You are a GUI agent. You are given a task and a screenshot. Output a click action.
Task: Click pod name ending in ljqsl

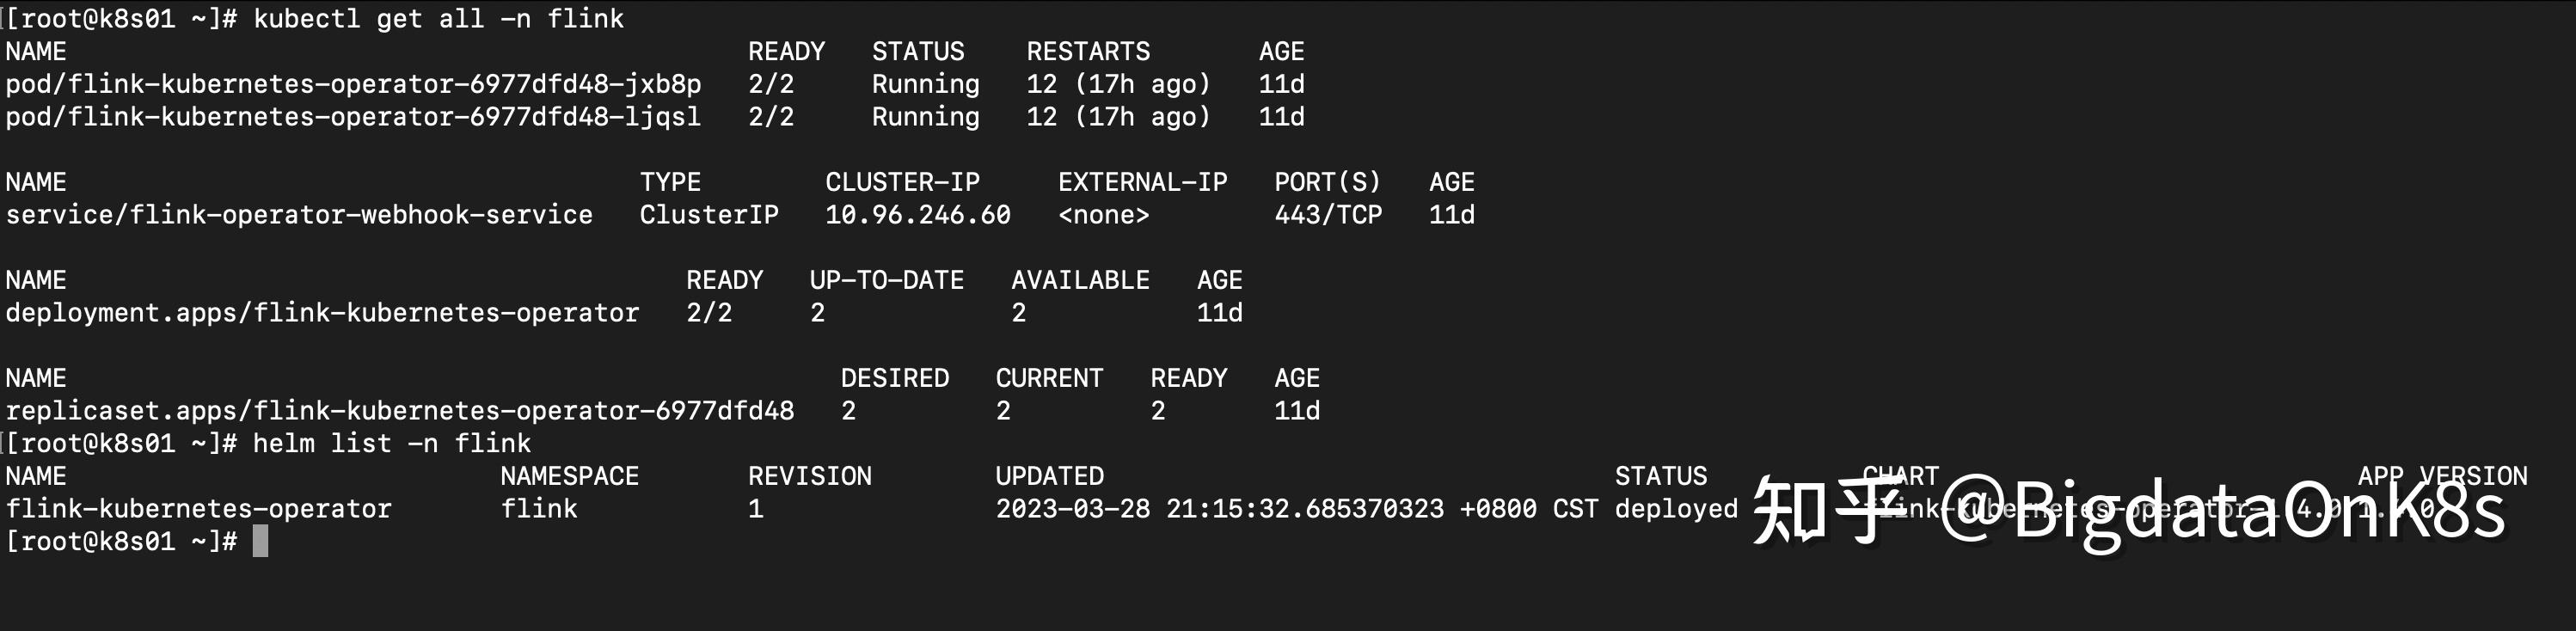[x=353, y=117]
